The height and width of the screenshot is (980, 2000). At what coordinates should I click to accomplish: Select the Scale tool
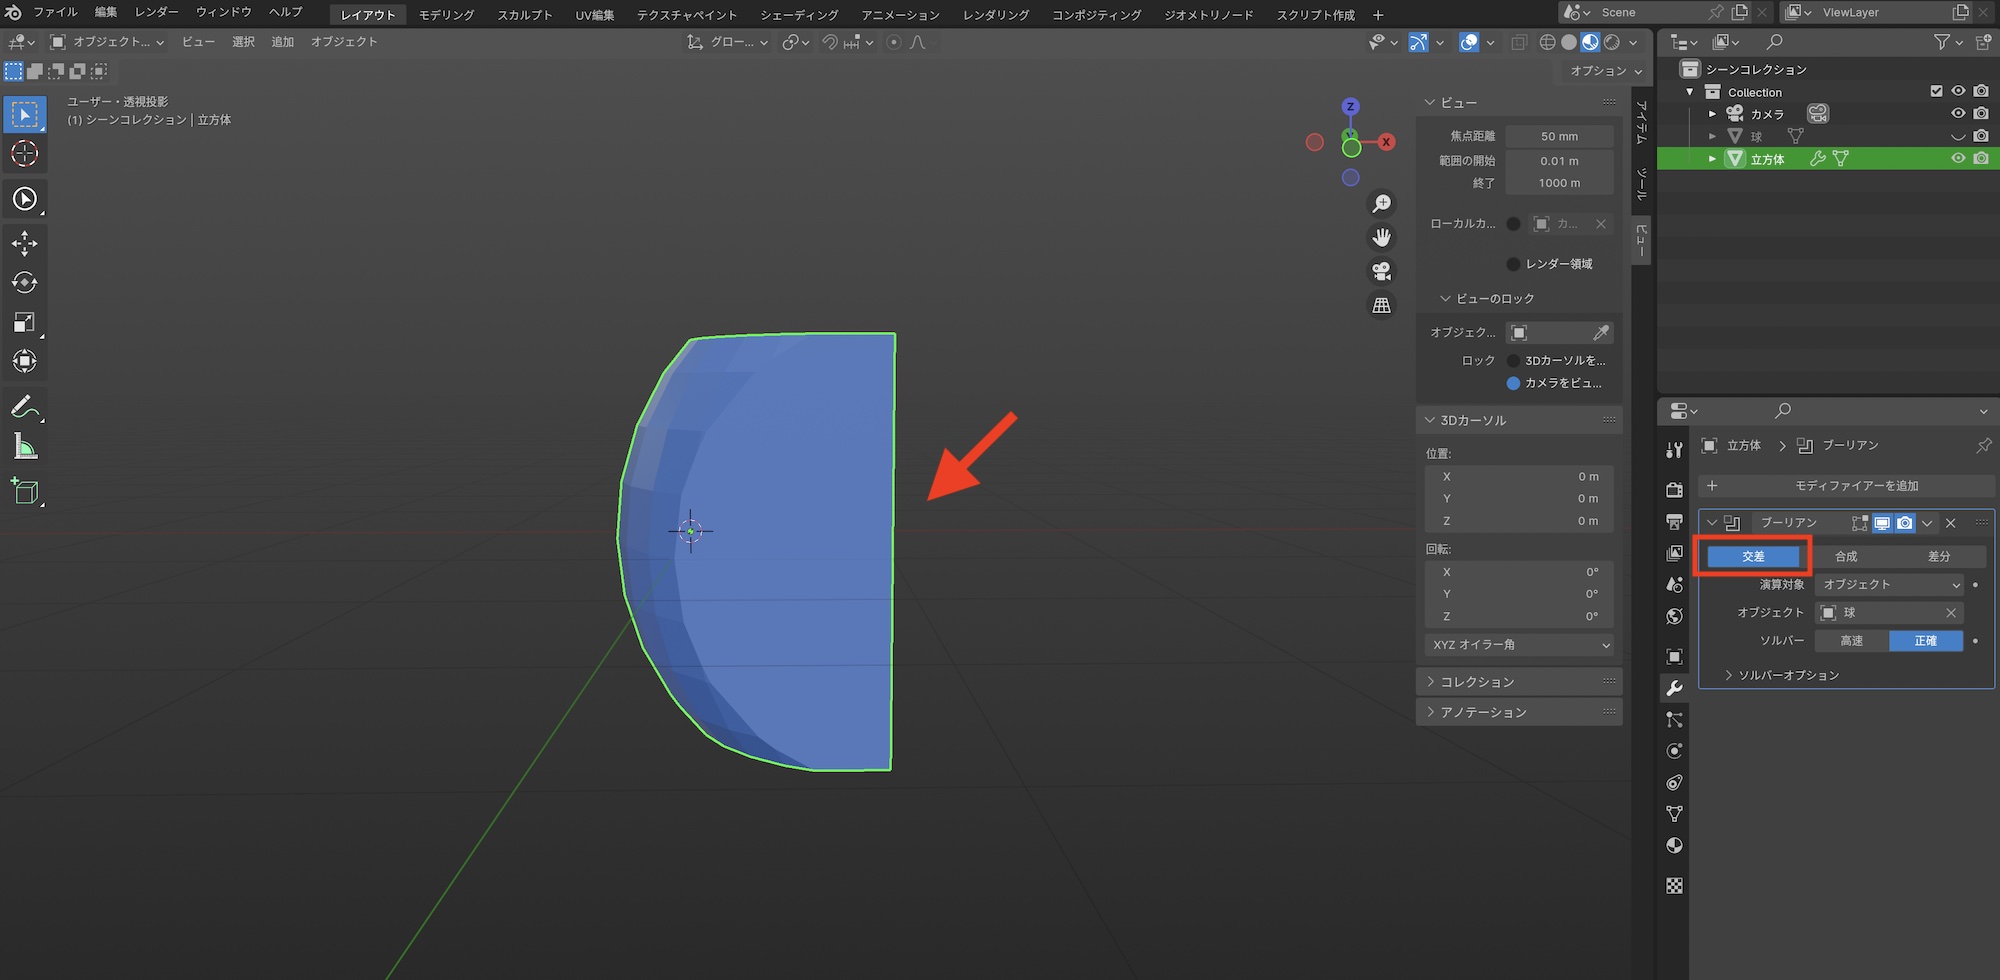click(x=25, y=322)
